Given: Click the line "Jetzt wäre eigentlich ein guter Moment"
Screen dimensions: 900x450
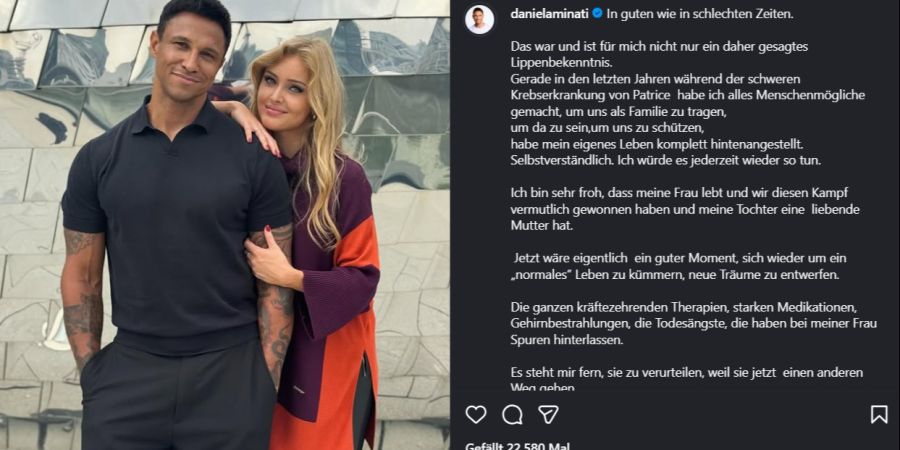Looking at the screenshot, I should pyautogui.click(x=679, y=258).
